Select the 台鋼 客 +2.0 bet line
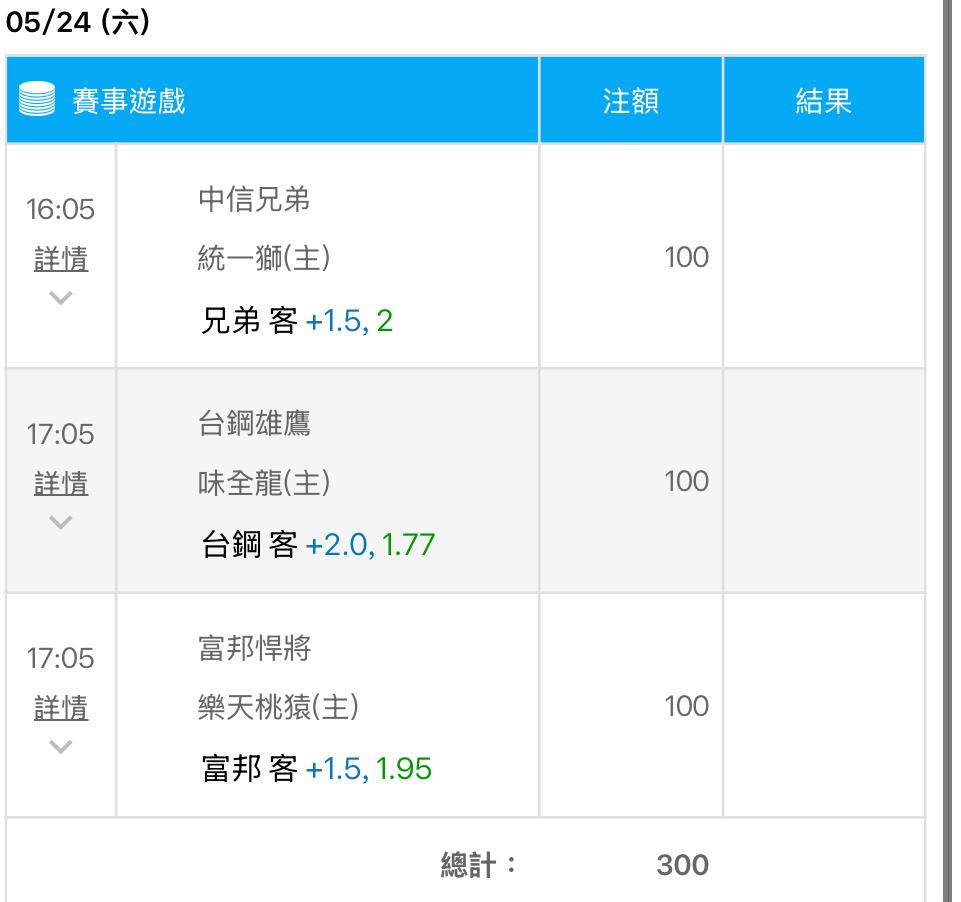Viewport: 961px width, 902px height. click(x=318, y=546)
